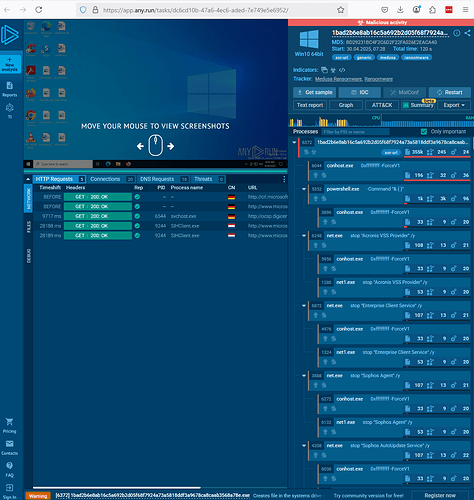474x500 pixels.
Task: Collapse net.exe stop Acronis VSS node
Action: pos(304,236)
